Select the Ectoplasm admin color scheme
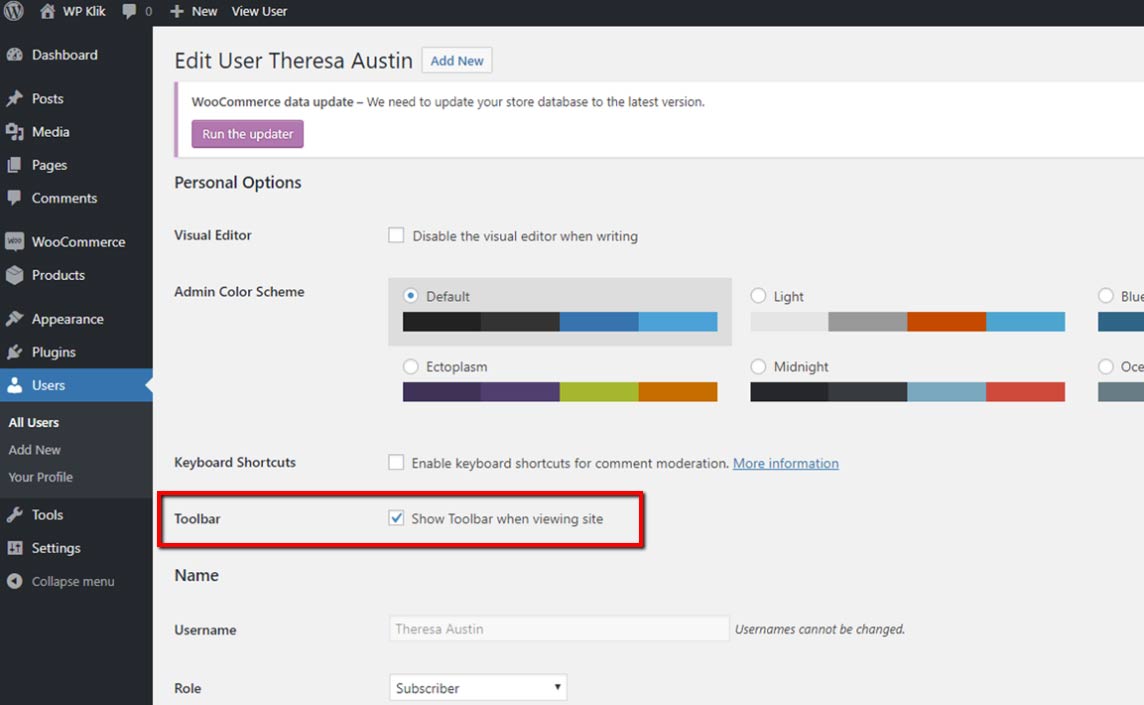1144x705 pixels. click(x=410, y=366)
